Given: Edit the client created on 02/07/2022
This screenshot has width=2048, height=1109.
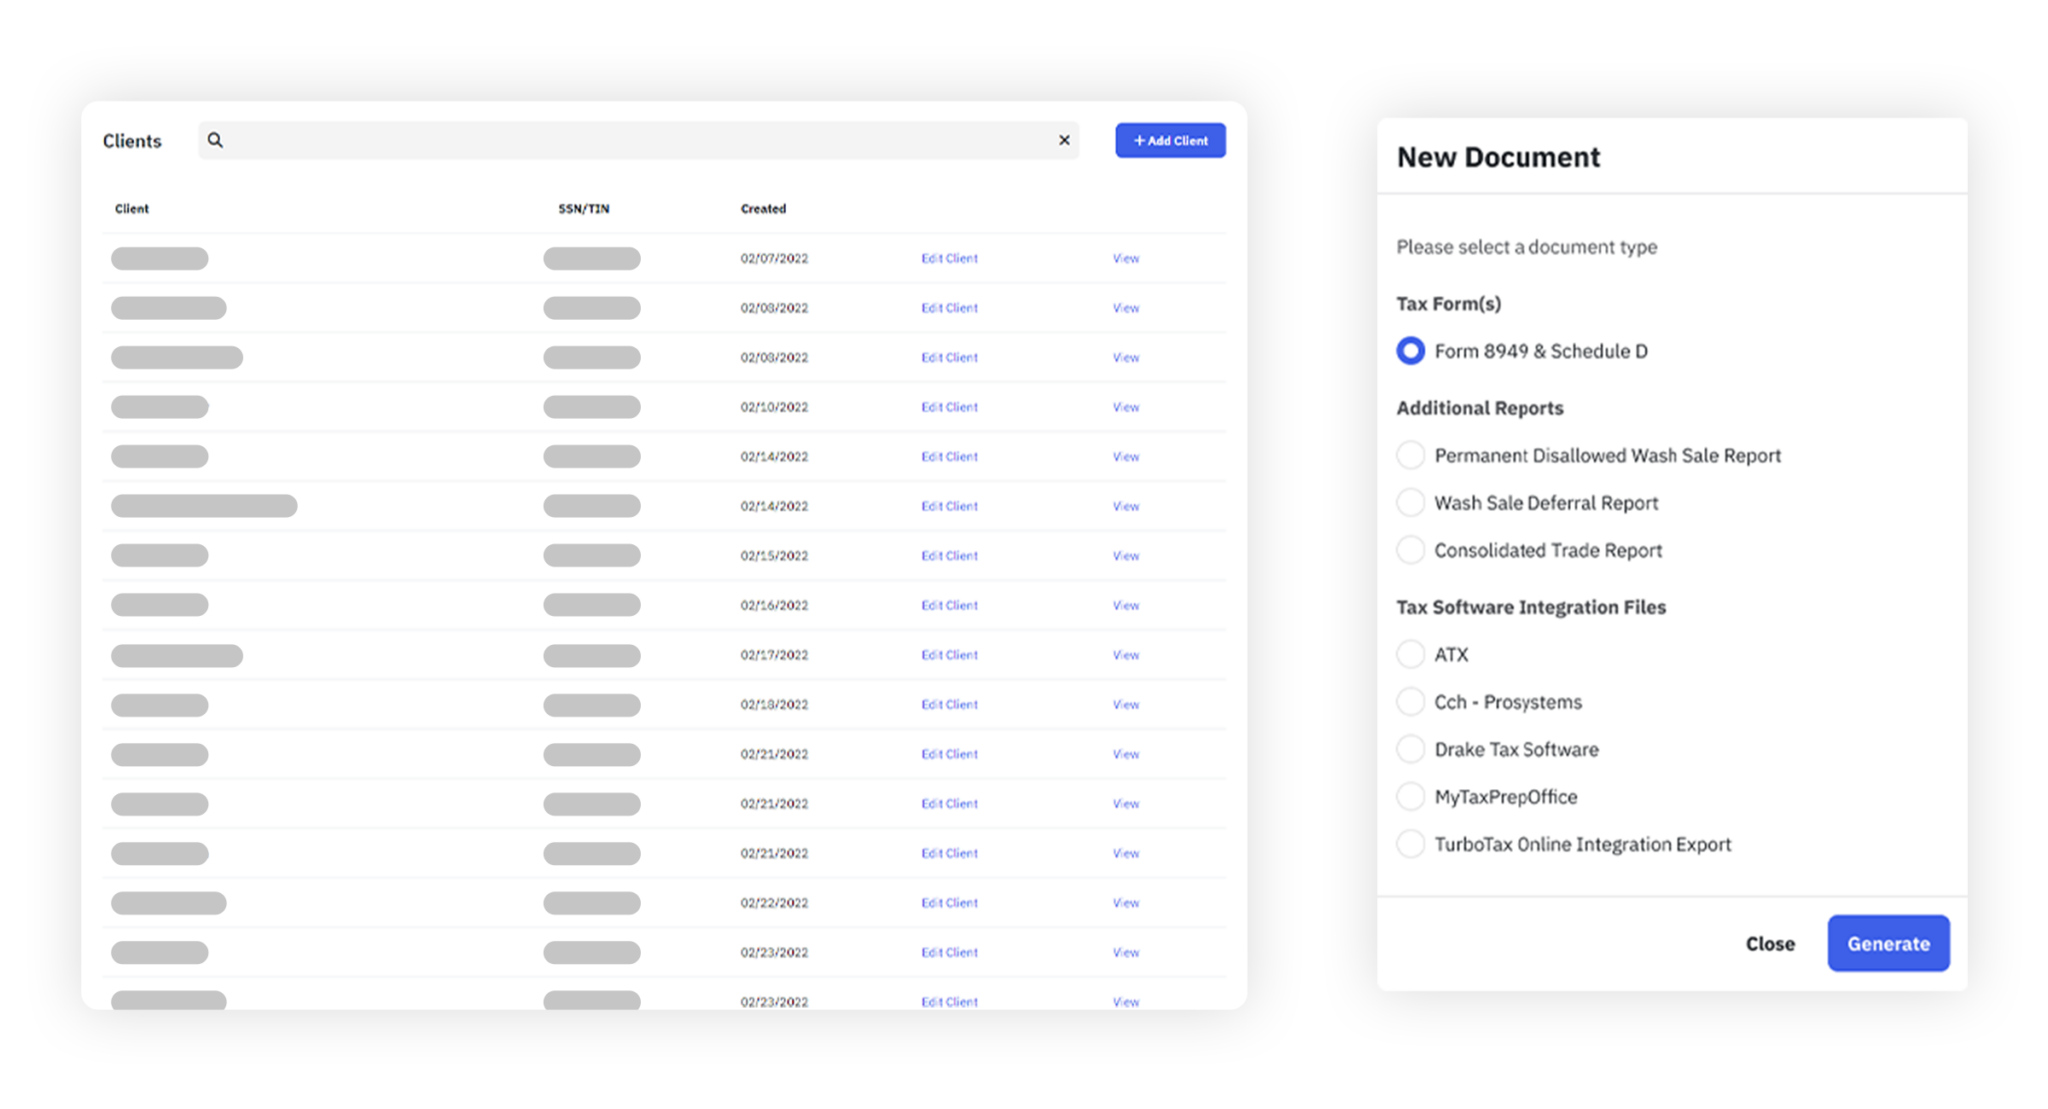Looking at the screenshot, I should [x=949, y=258].
